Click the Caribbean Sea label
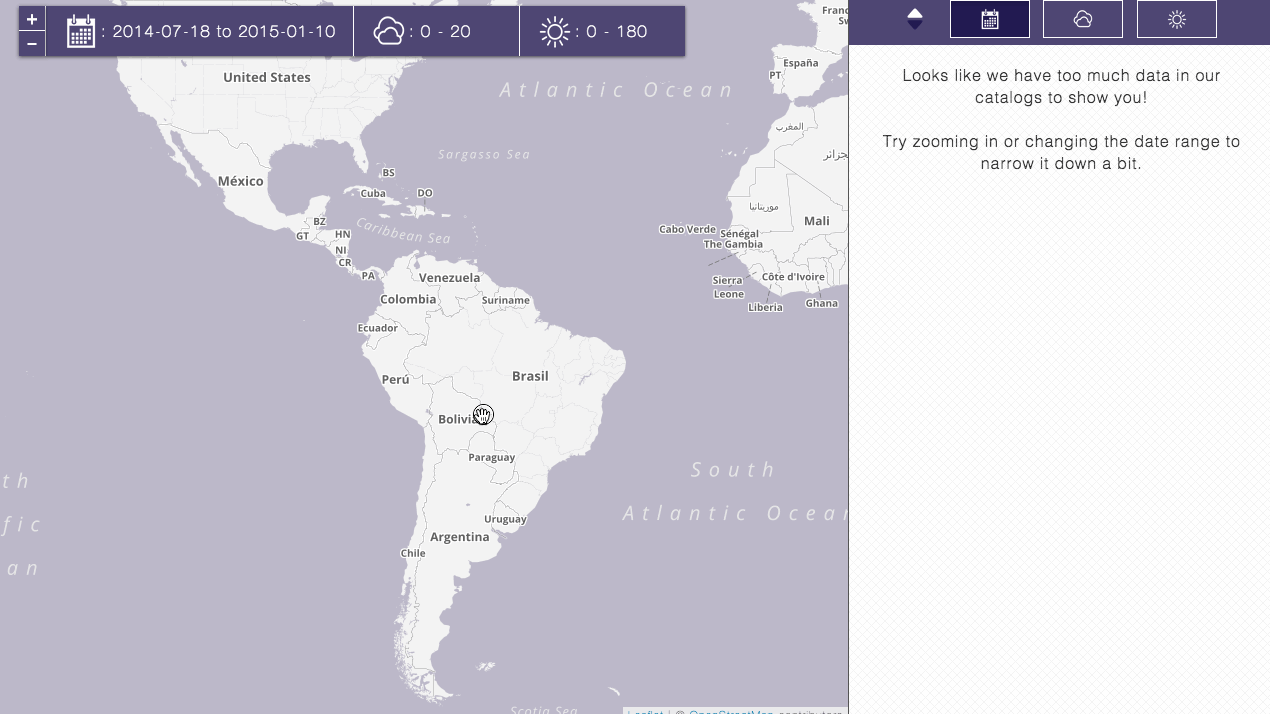 pyautogui.click(x=404, y=231)
